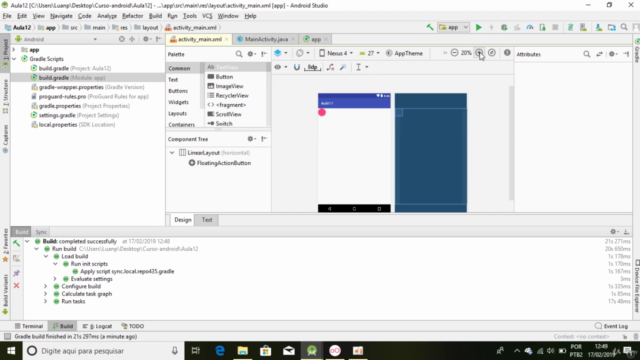Click toggle tasks view hammer icon in Build panel
Image resolution: width=640 pixels, height=360 pixels.
coord(16,243)
